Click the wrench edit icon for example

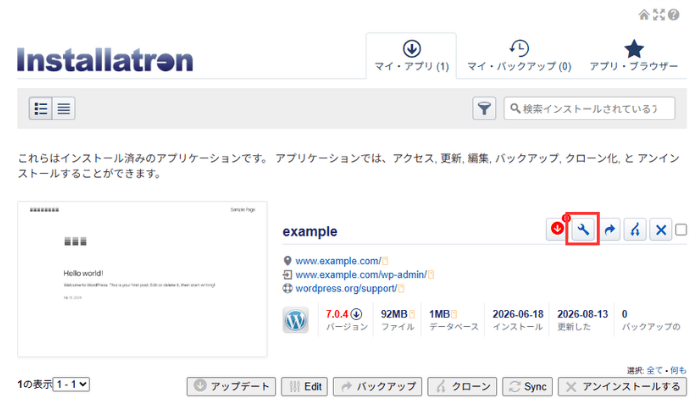click(583, 230)
